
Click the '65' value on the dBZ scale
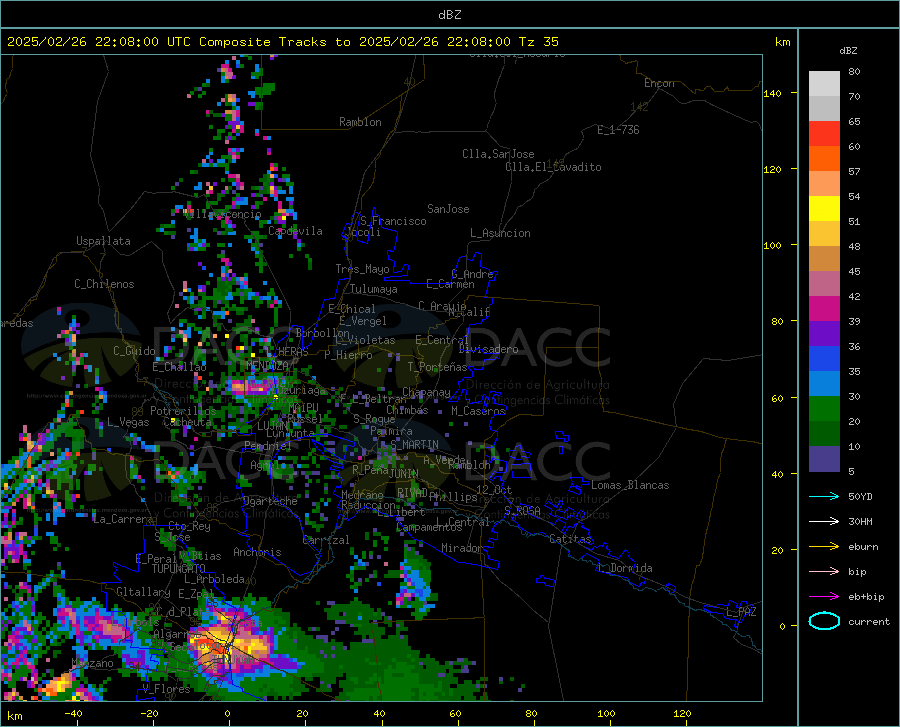[x=854, y=122]
